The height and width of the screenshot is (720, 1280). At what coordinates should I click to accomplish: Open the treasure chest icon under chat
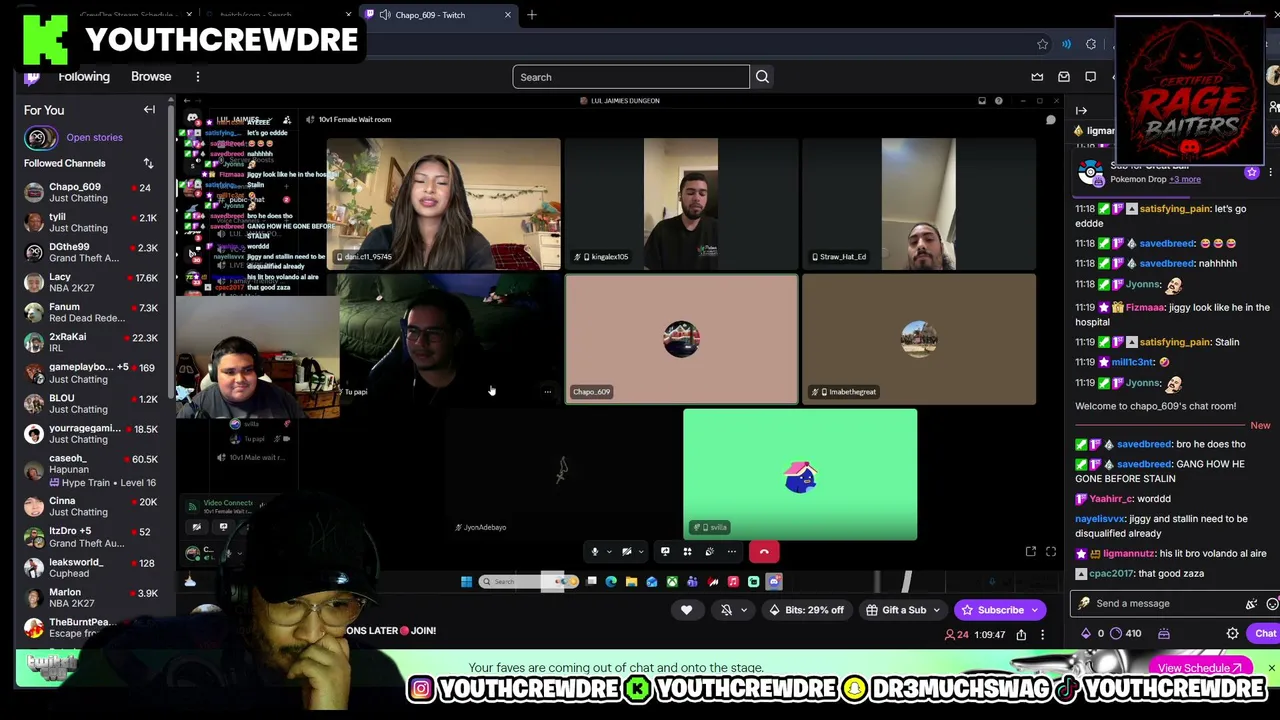coord(1163,633)
